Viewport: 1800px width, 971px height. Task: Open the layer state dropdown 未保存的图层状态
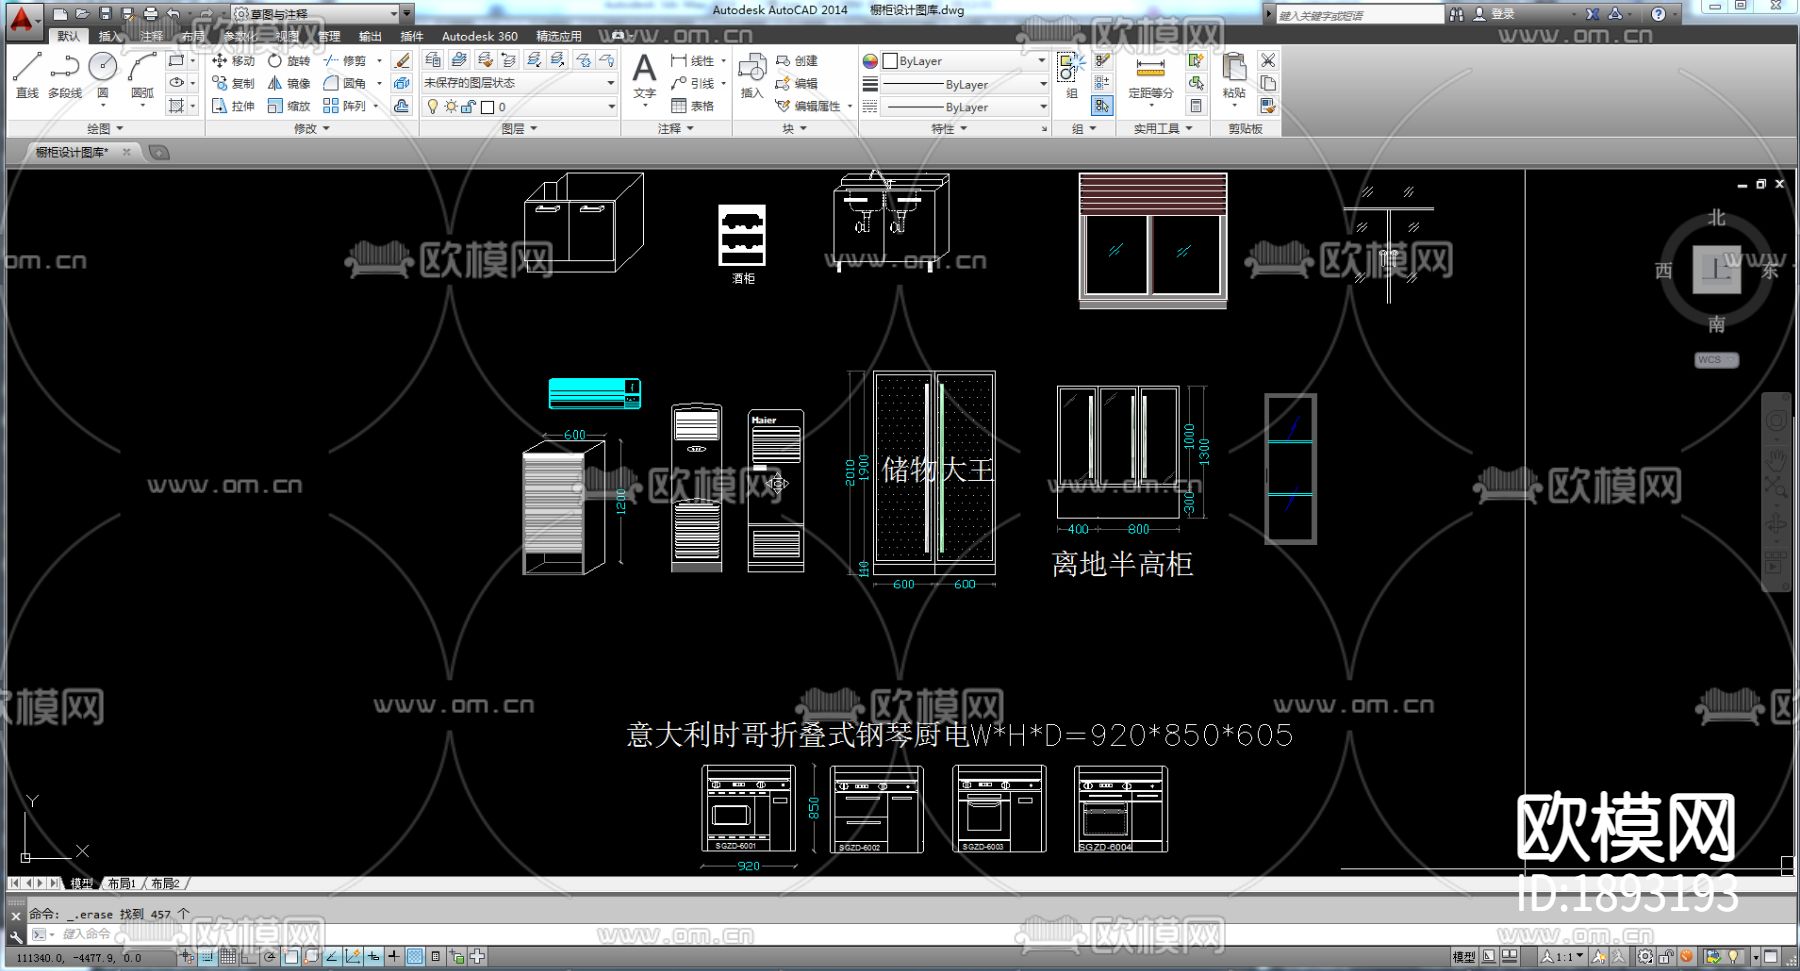[x=519, y=83]
